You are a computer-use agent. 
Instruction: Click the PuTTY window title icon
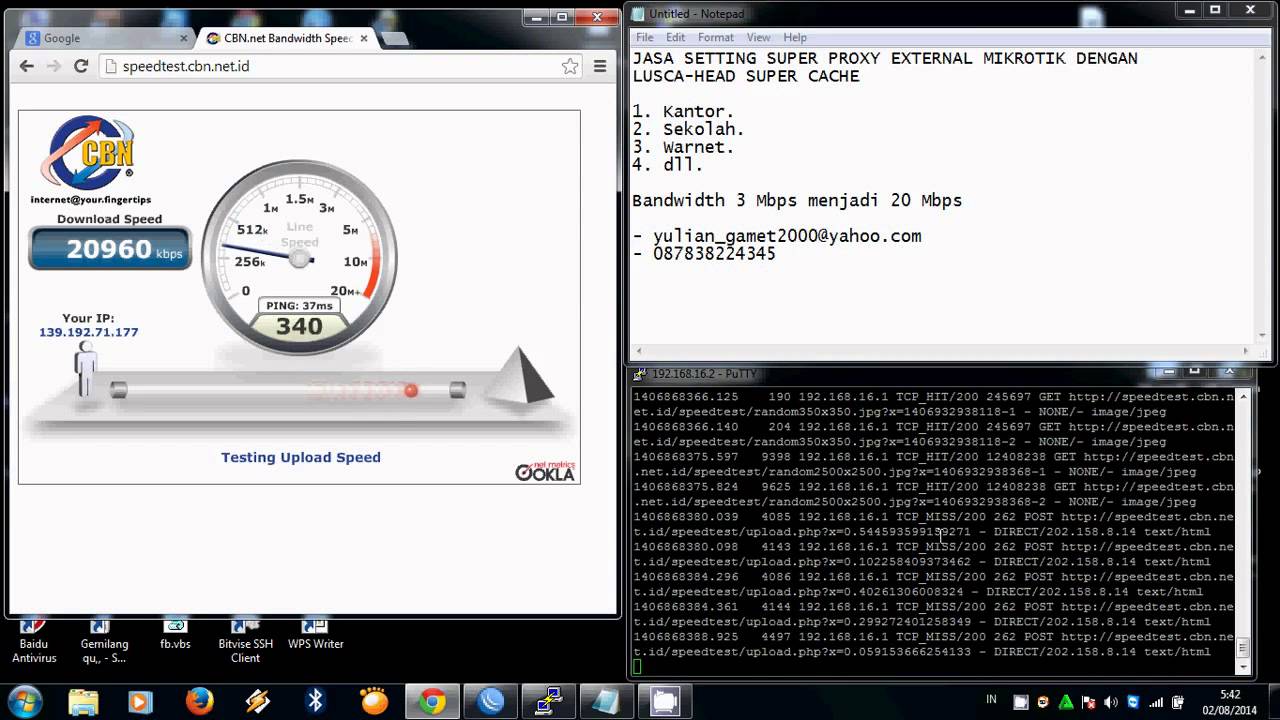[x=640, y=374]
